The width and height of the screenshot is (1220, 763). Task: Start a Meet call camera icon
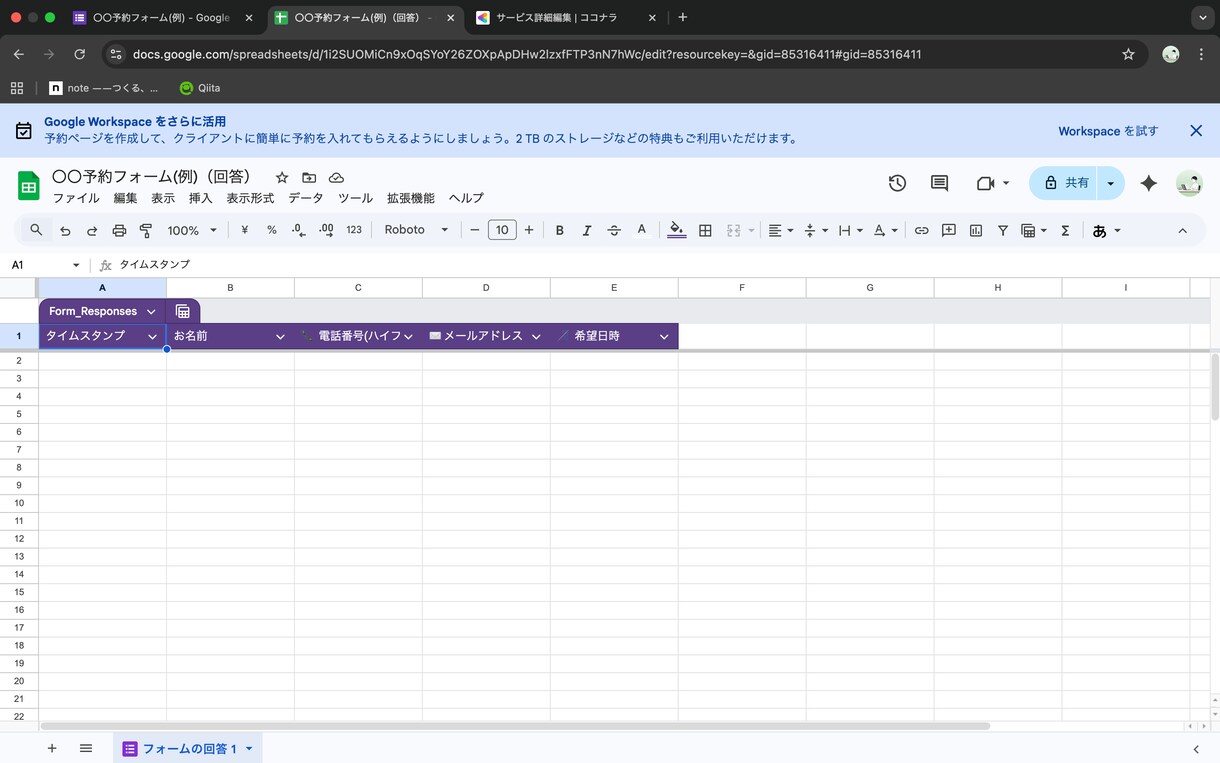985,183
